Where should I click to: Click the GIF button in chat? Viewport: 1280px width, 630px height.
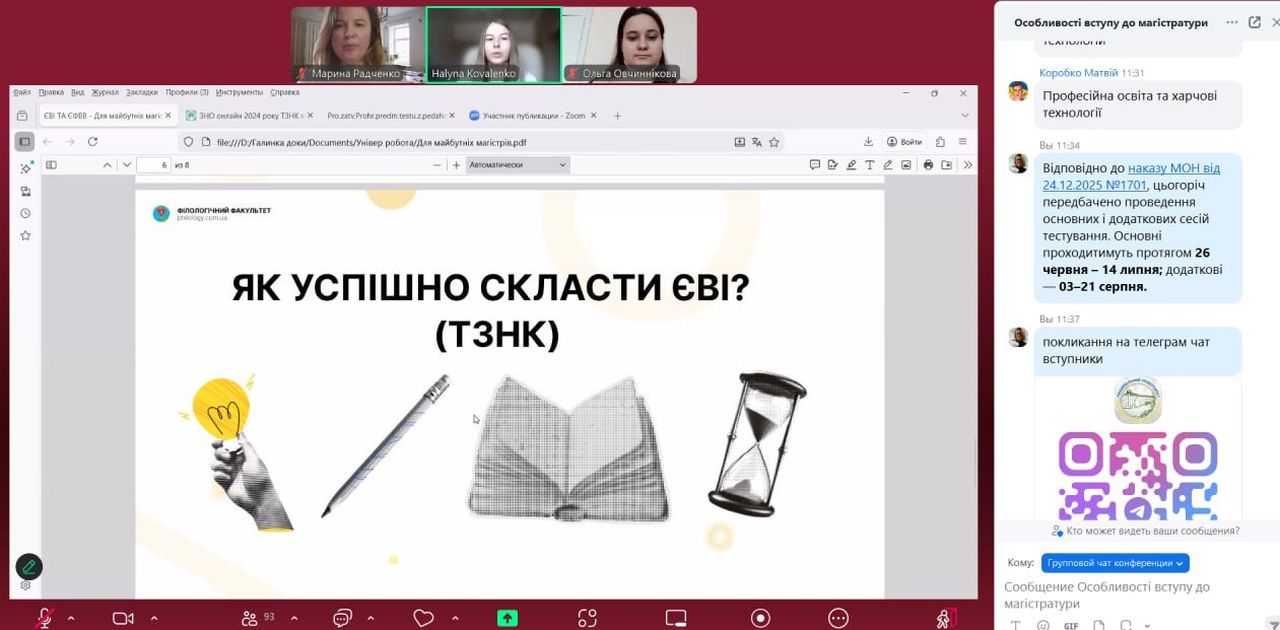pyautogui.click(x=1071, y=625)
